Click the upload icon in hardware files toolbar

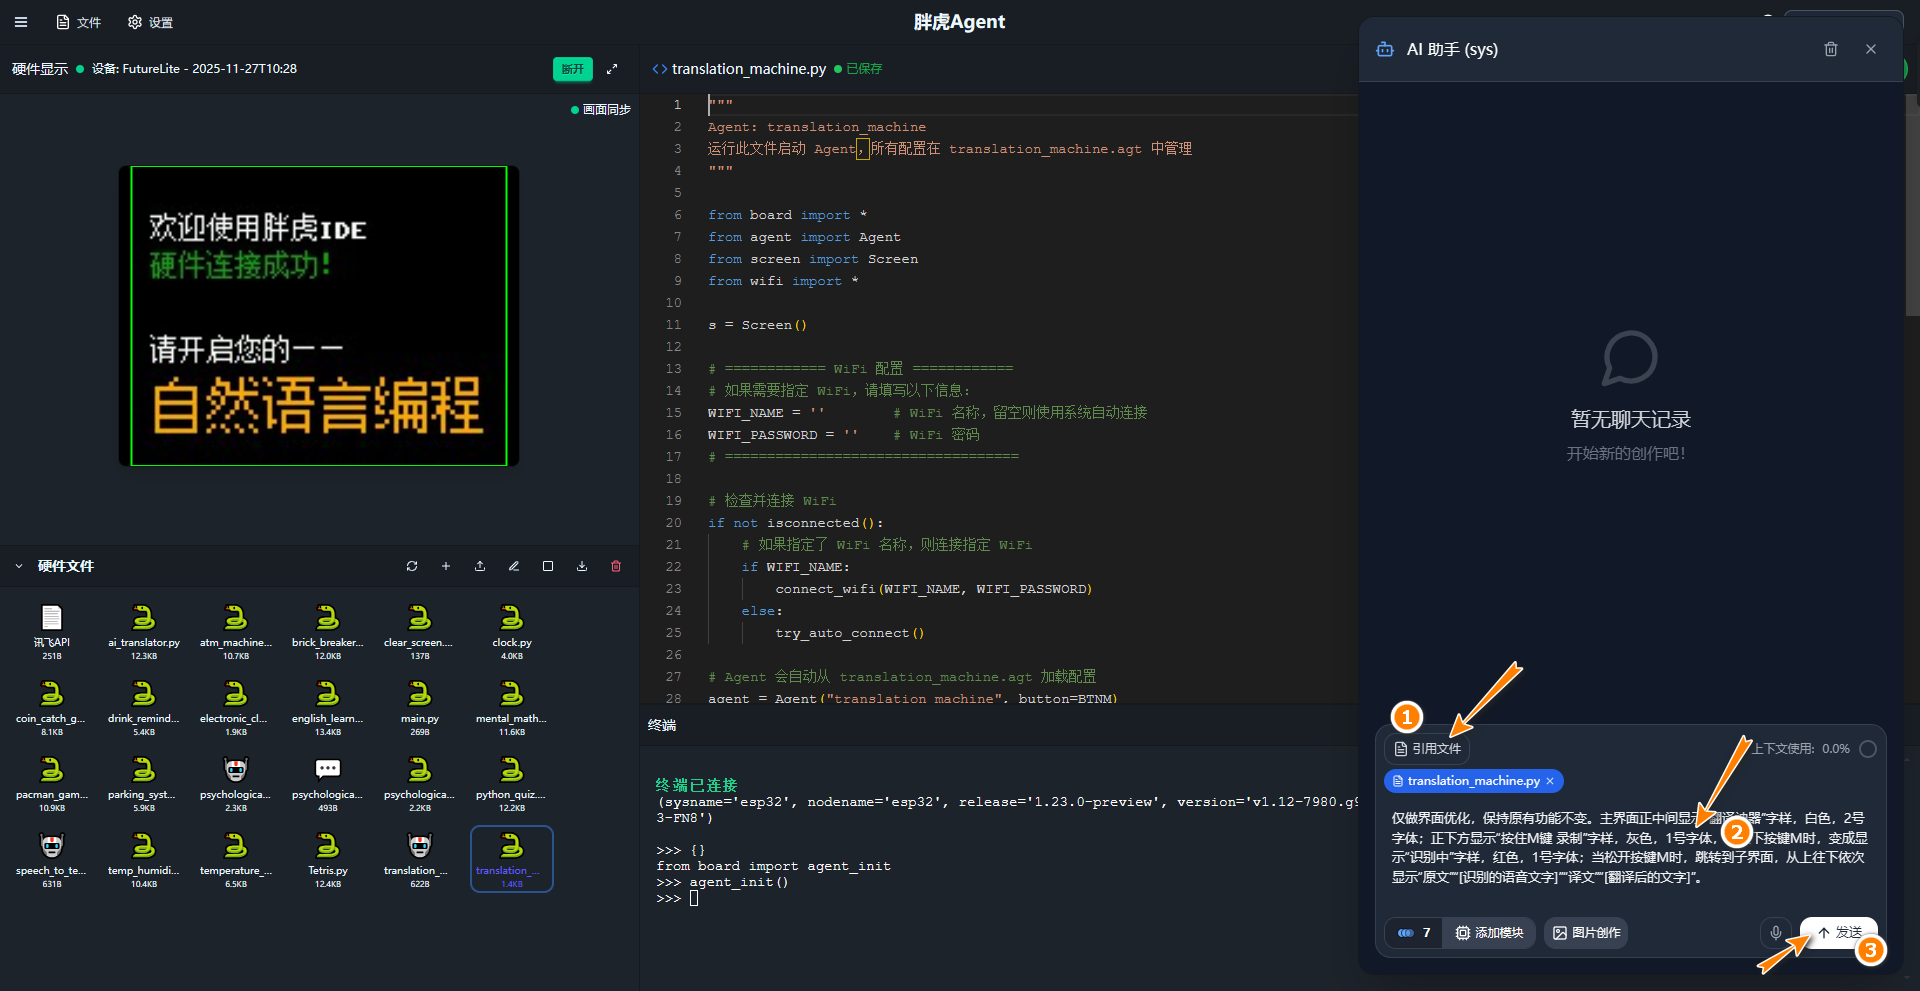coord(480,566)
